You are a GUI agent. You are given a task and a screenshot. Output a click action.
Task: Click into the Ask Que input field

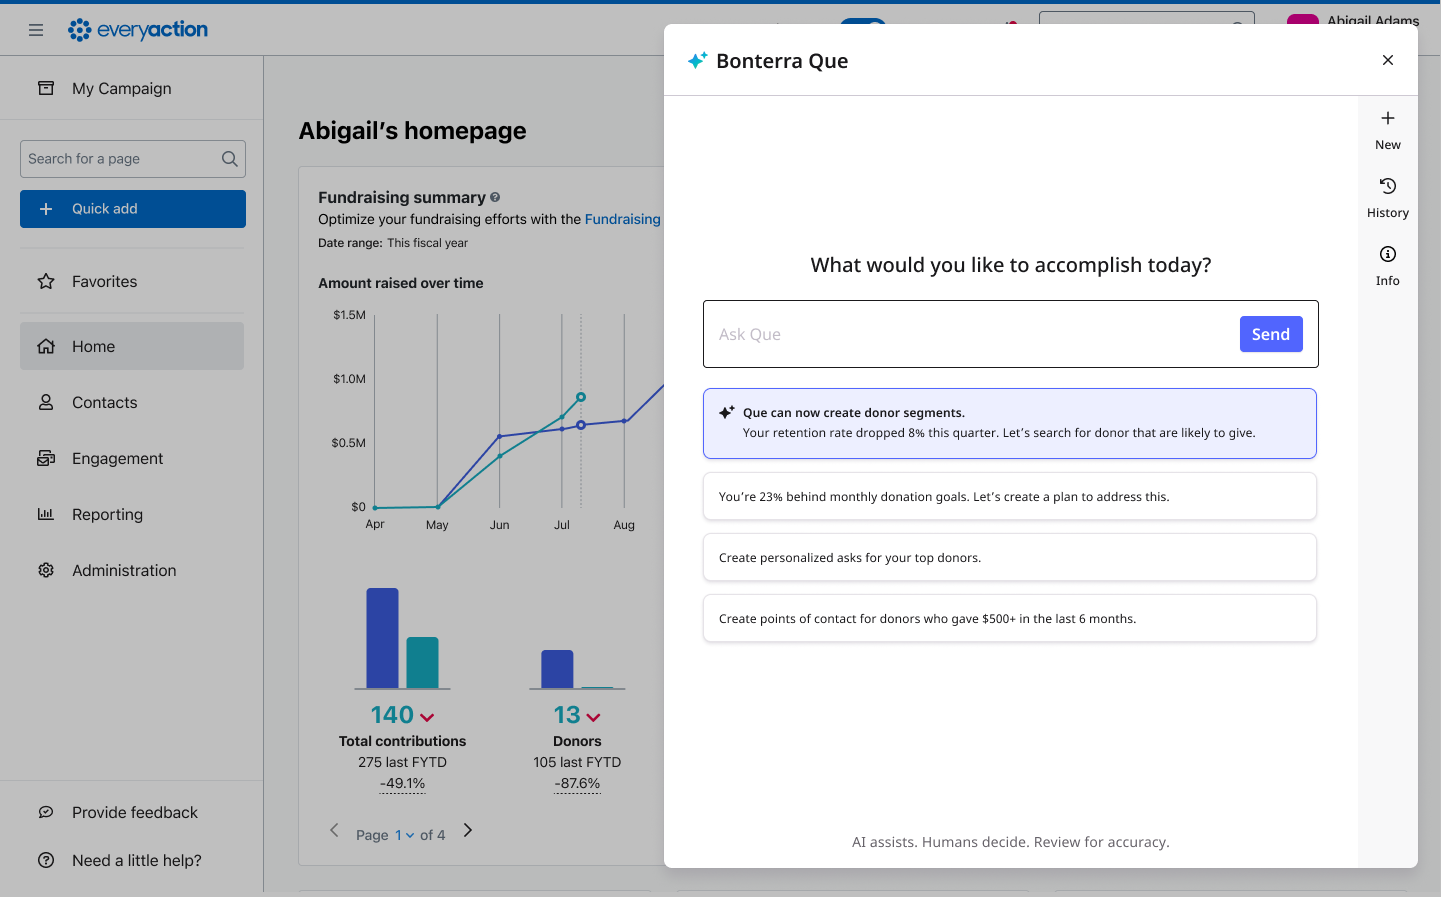pos(970,334)
